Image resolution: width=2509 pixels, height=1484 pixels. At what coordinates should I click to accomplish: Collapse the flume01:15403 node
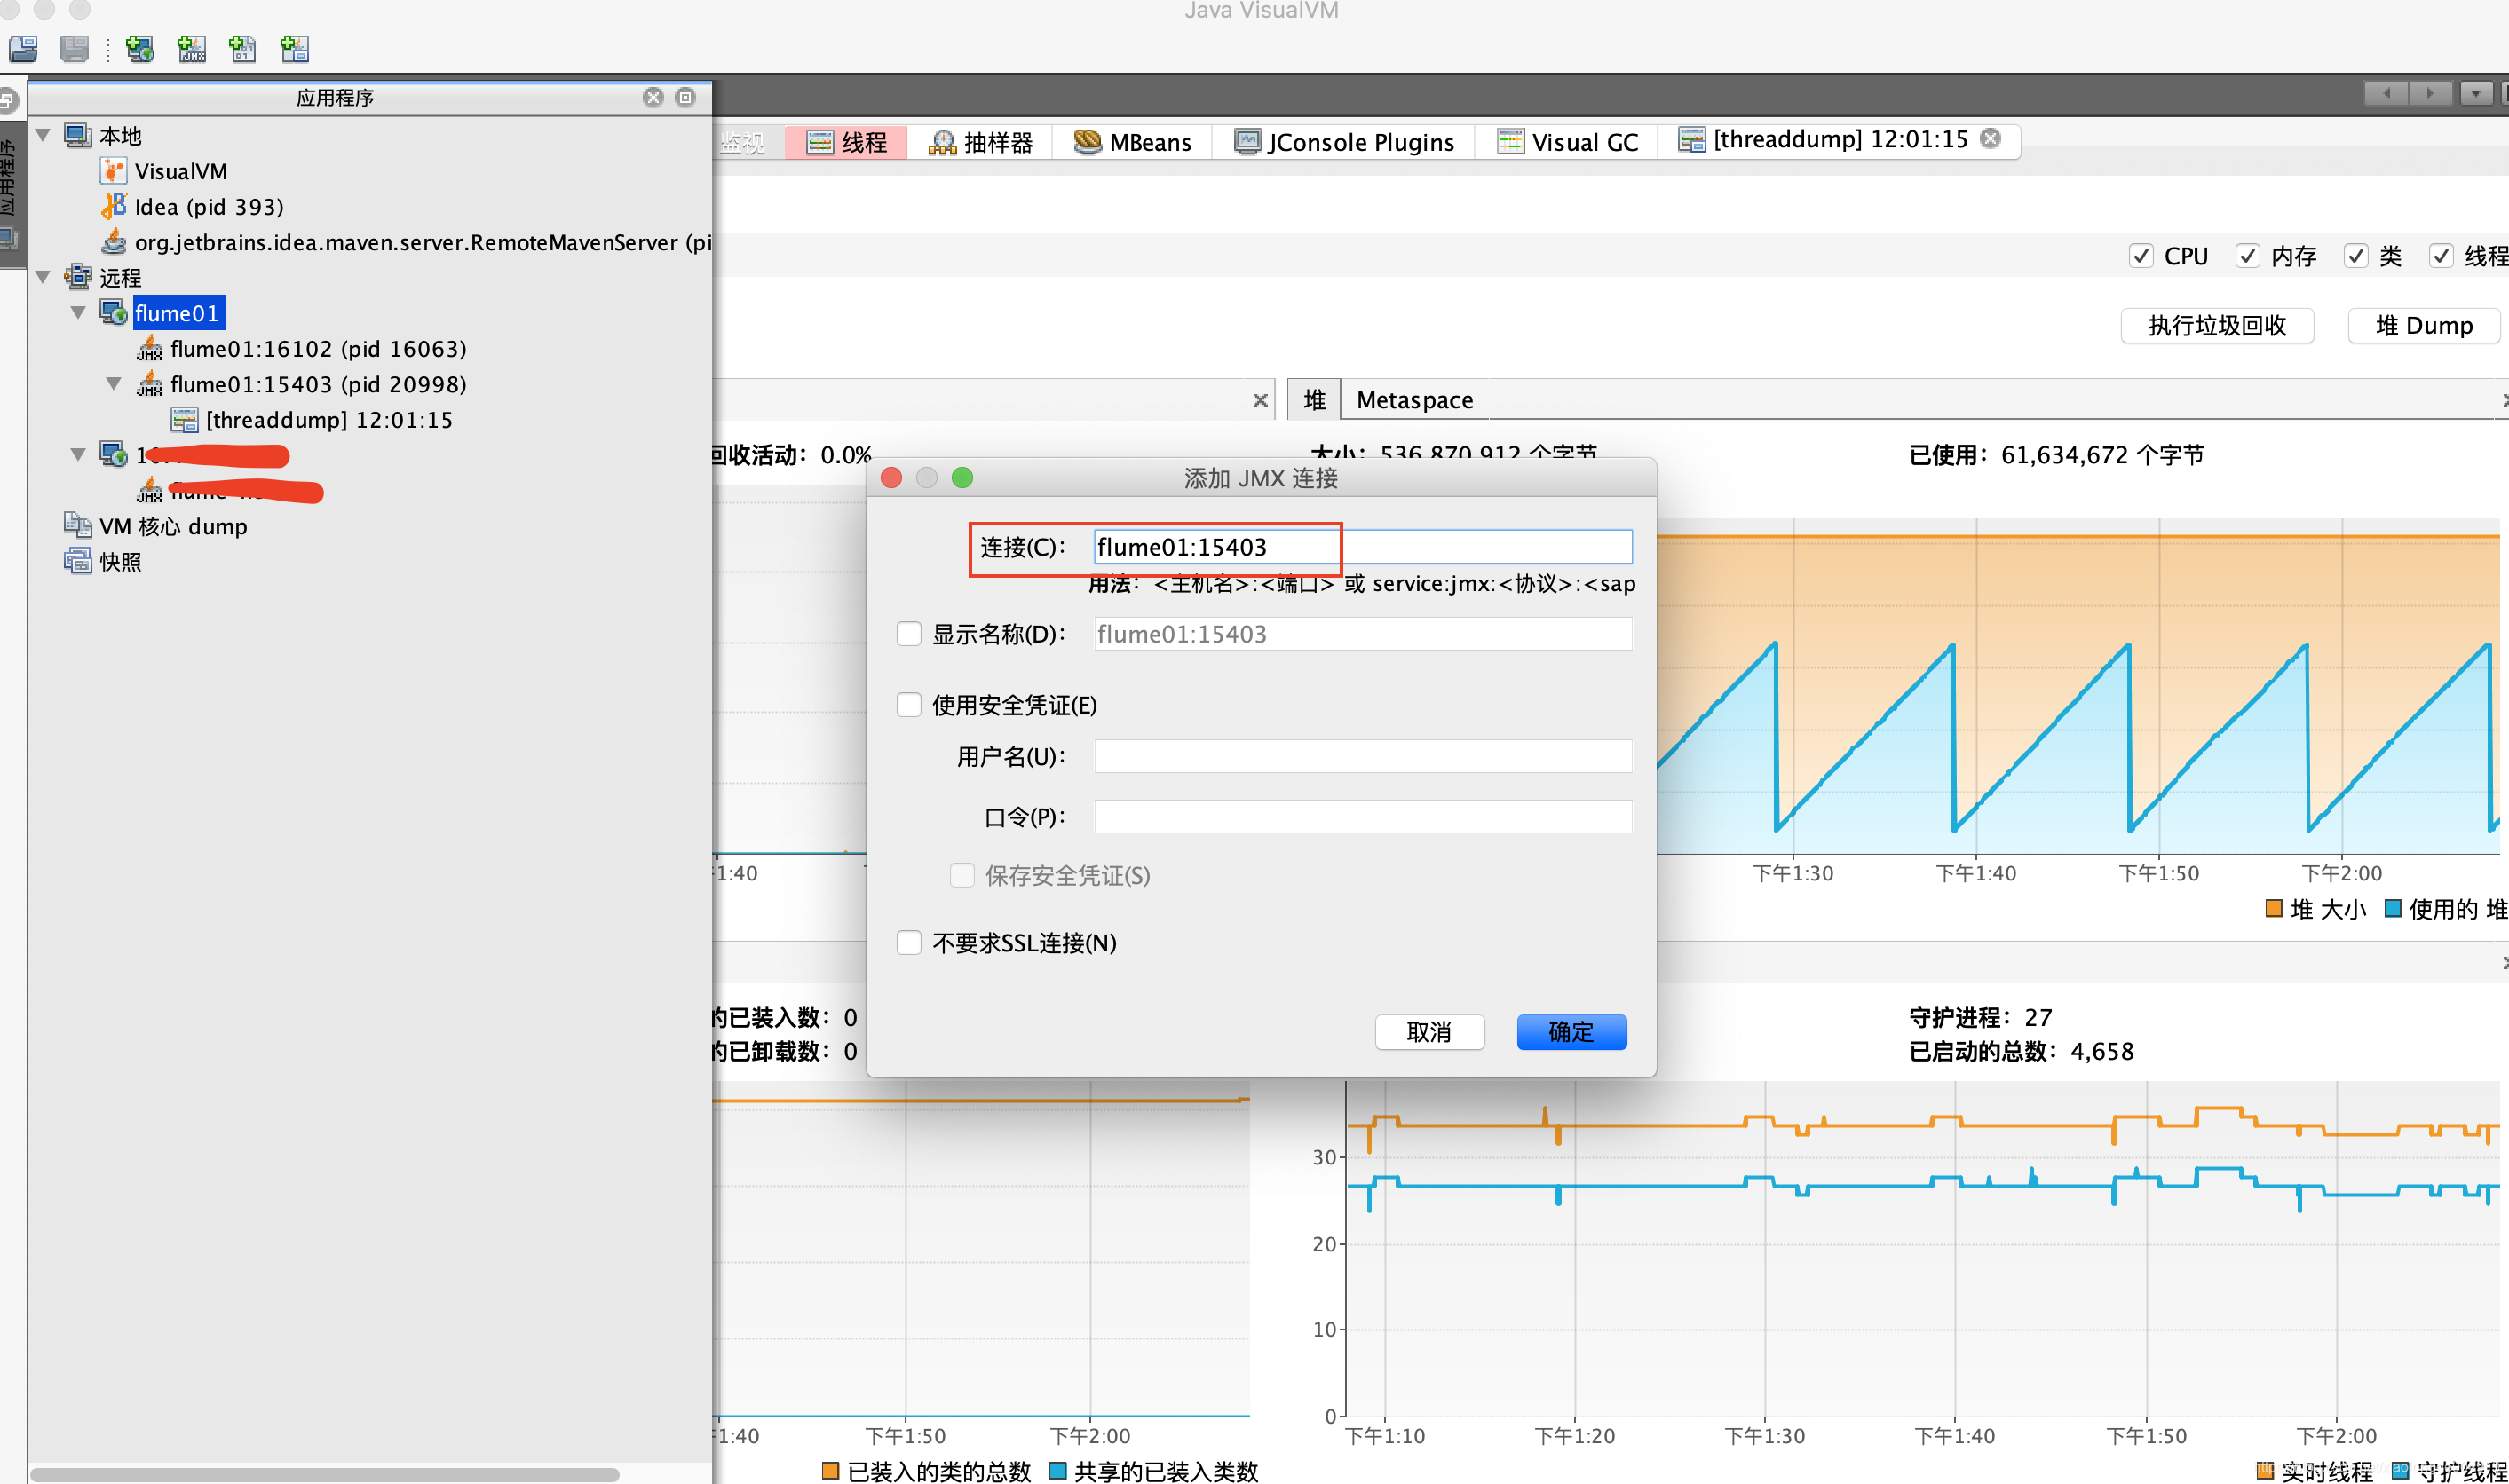(114, 383)
